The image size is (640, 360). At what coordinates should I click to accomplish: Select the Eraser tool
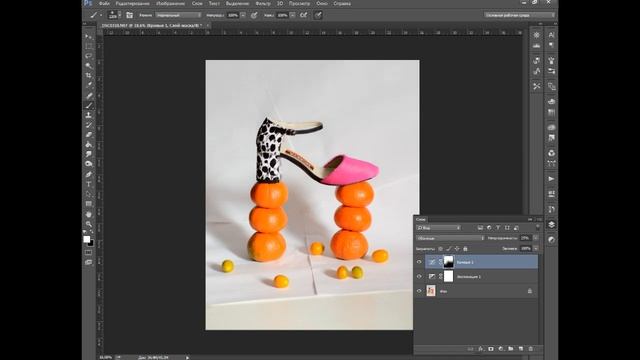click(88, 135)
